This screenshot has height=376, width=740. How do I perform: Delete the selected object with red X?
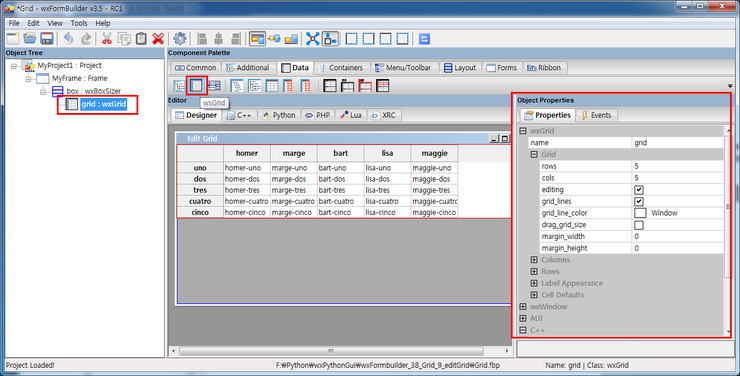pyautogui.click(x=158, y=39)
